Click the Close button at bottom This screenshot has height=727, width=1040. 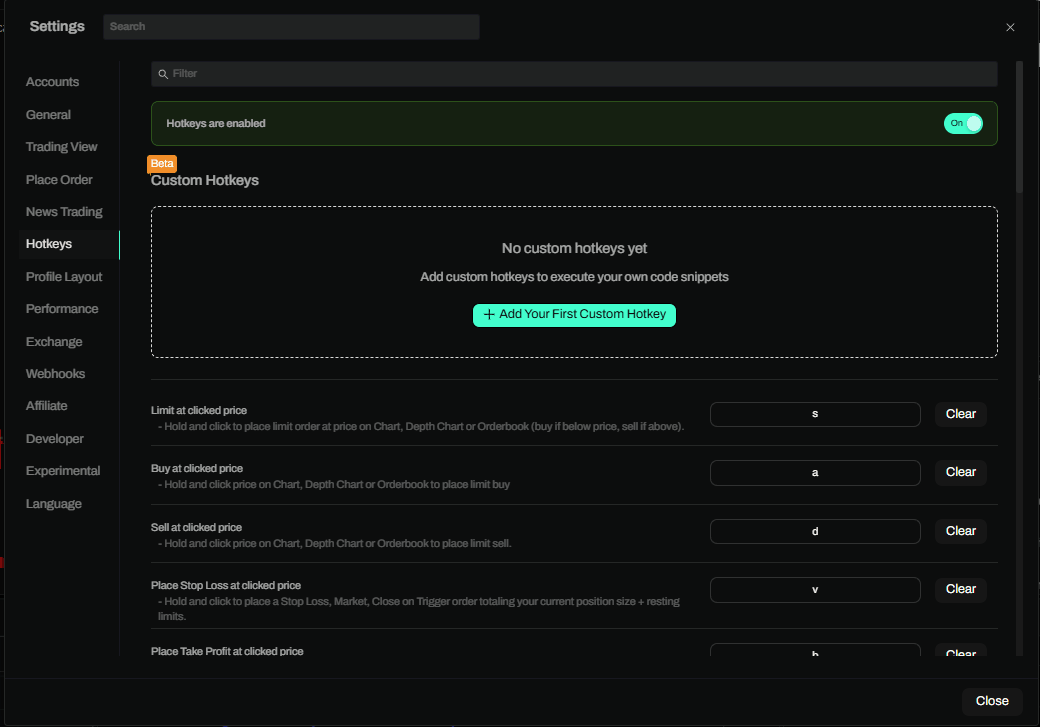coord(991,701)
